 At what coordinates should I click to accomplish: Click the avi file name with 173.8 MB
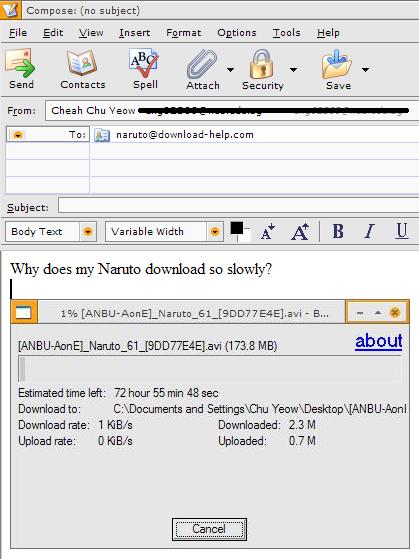pyautogui.click(x=148, y=345)
